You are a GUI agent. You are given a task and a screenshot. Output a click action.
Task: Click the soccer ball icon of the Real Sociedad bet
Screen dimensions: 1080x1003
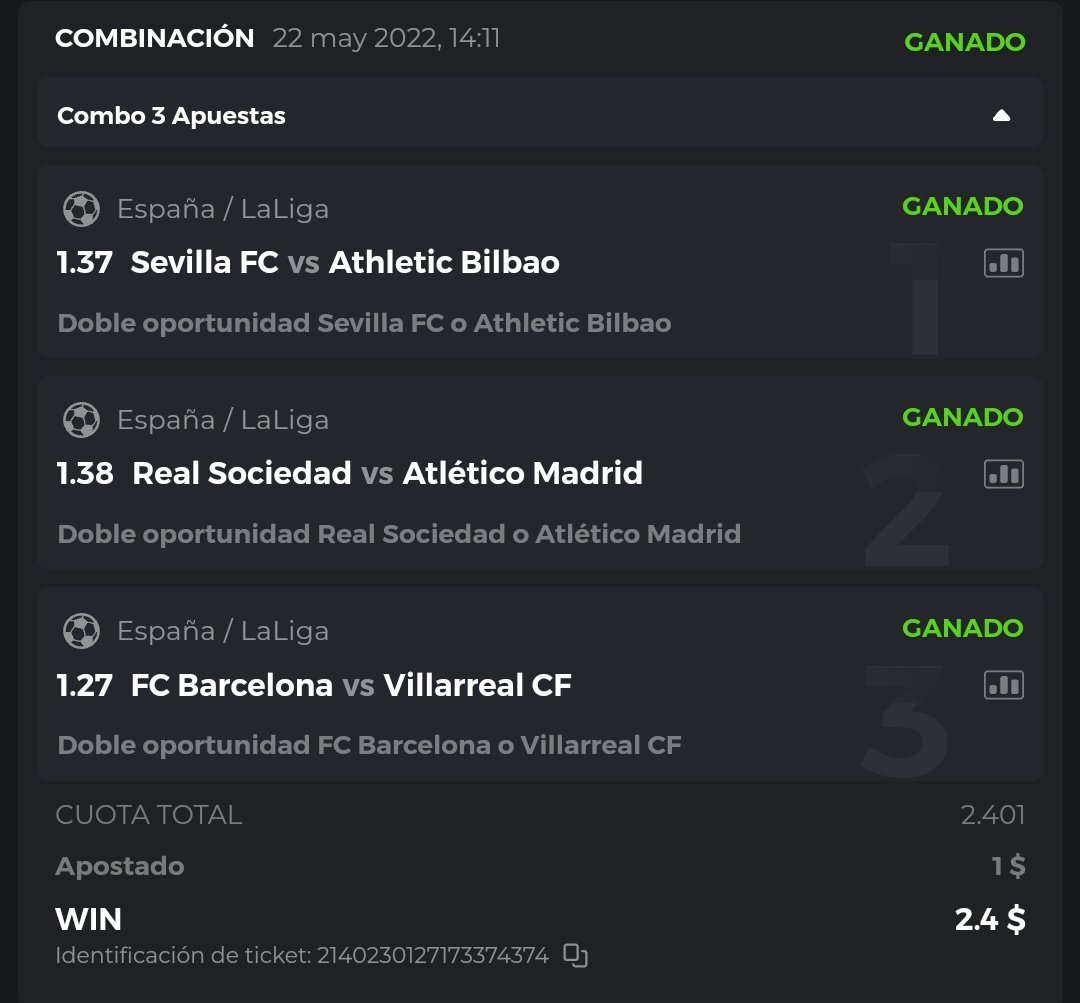tap(81, 420)
